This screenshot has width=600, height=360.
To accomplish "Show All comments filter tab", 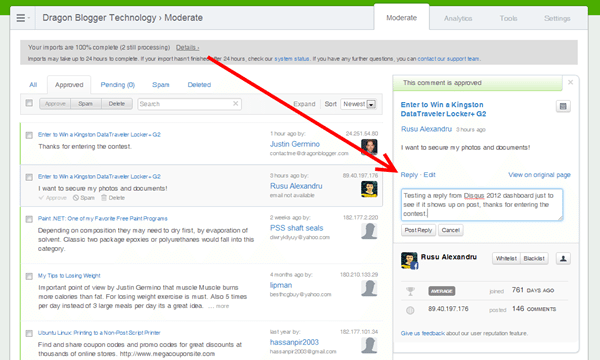I will 33,85.
